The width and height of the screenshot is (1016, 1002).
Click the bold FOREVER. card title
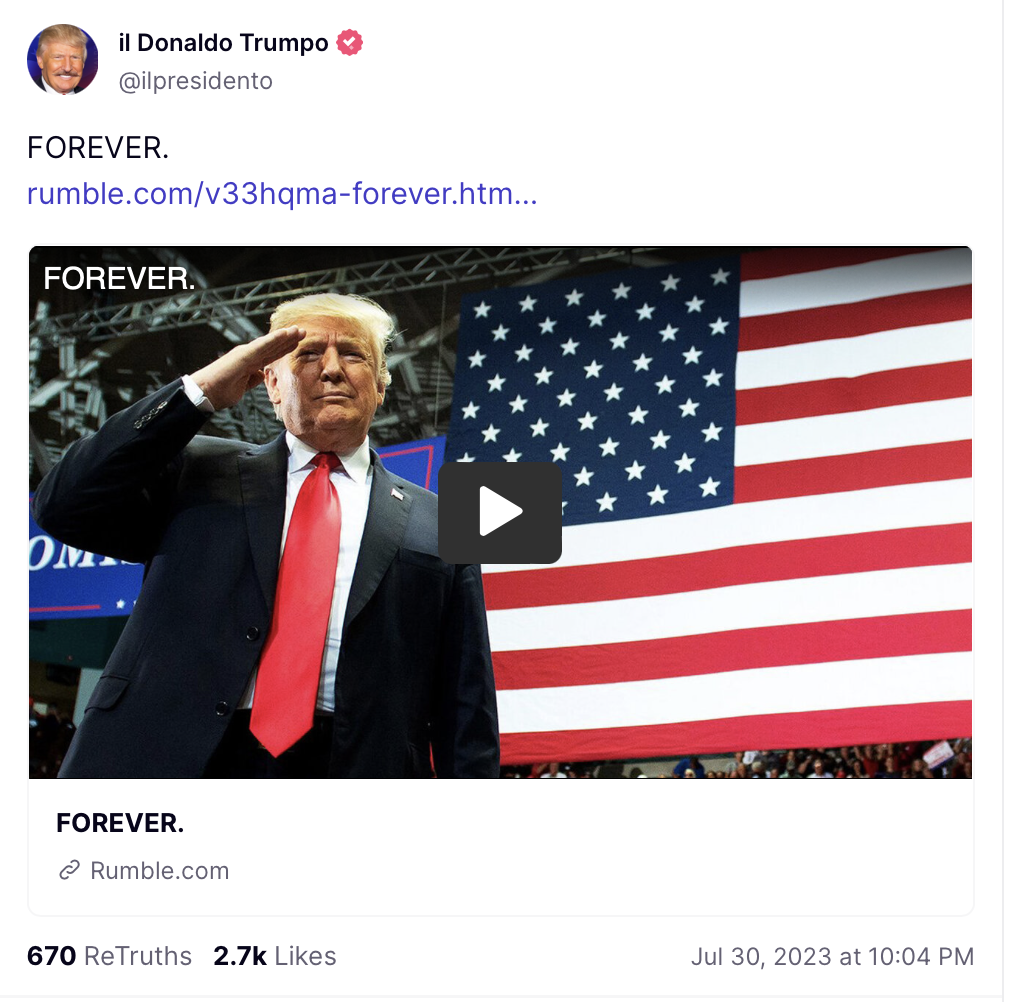click(120, 822)
